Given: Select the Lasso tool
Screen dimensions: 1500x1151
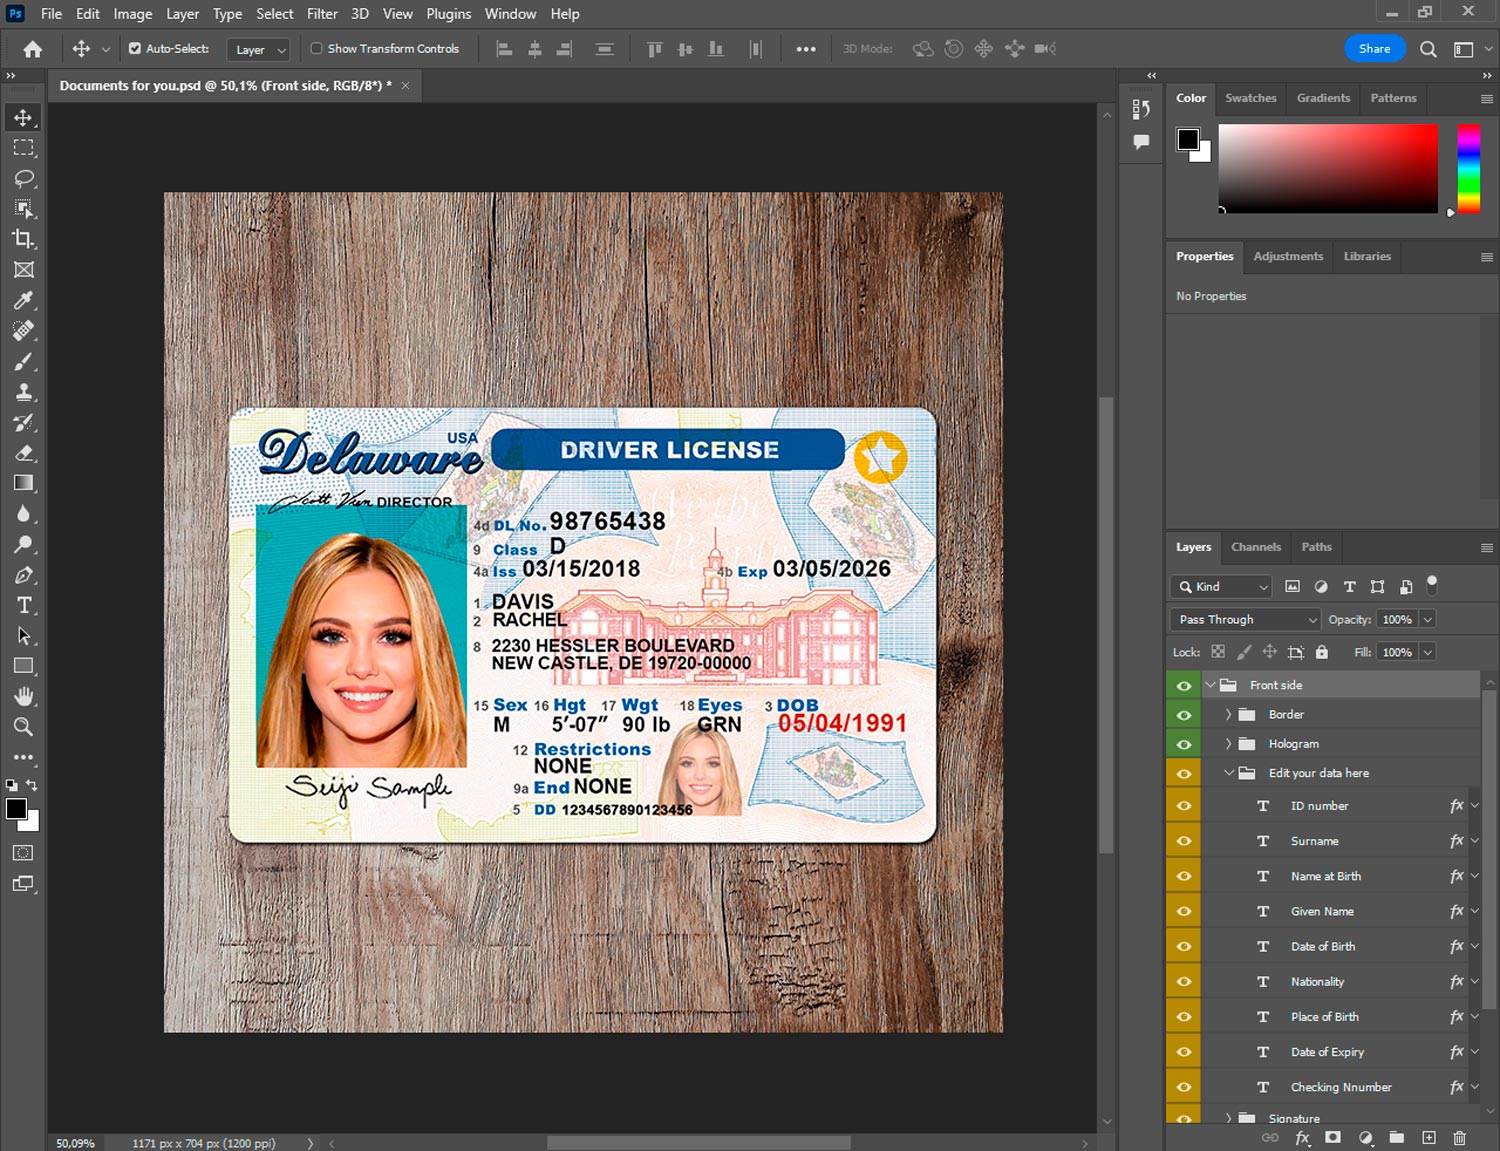Looking at the screenshot, I should [x=24, y=178].
